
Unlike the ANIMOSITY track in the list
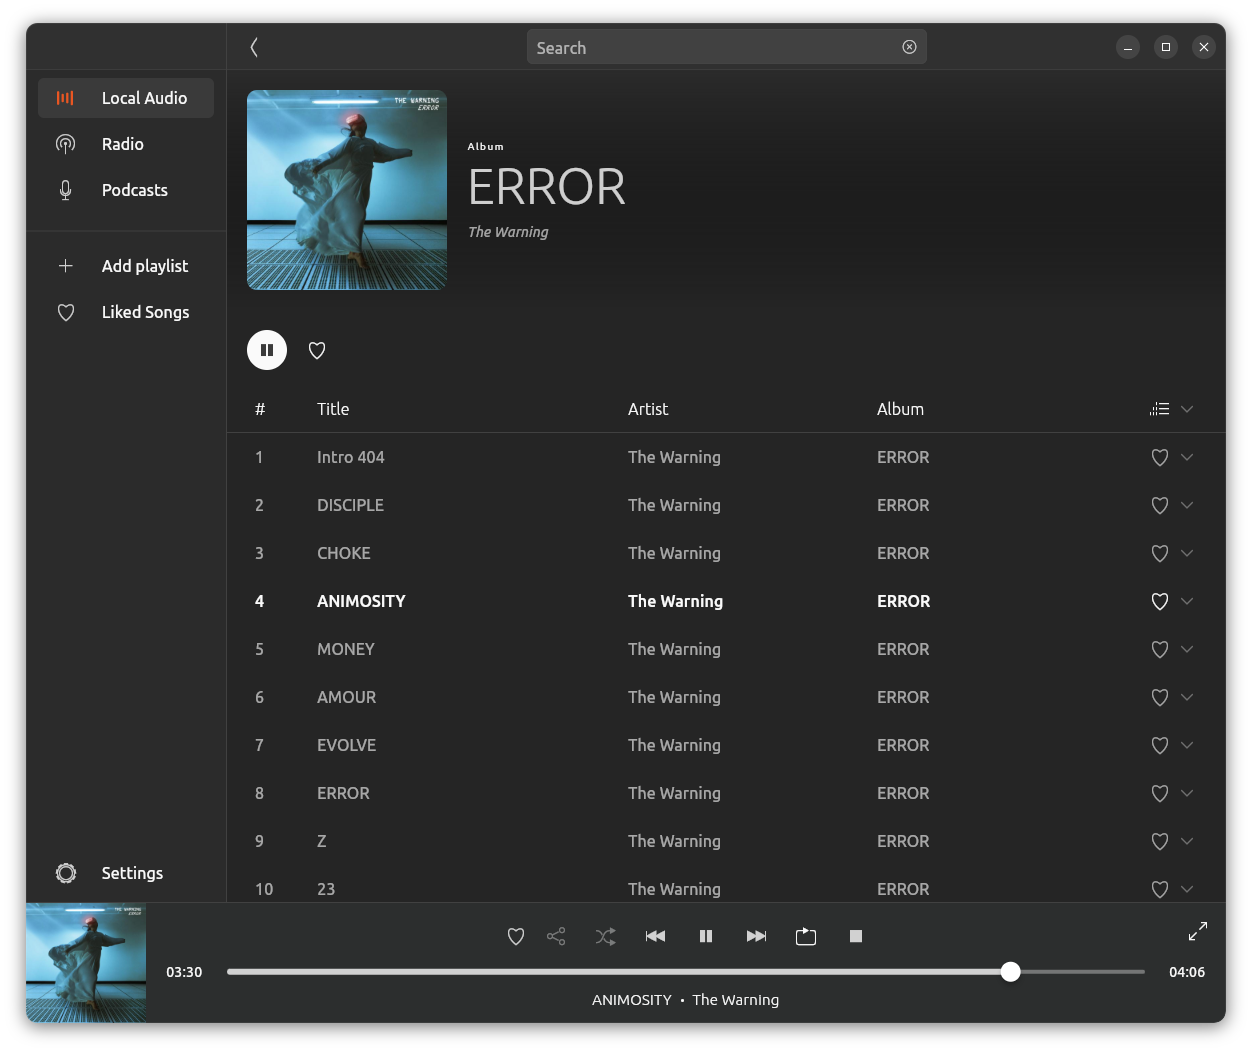[1159, 601]
